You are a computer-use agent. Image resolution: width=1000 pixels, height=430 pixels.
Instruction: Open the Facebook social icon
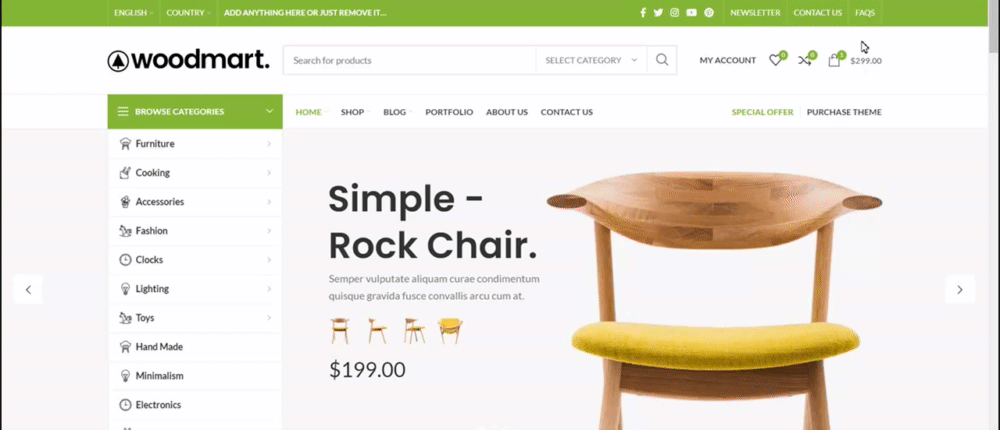[643, 13]
